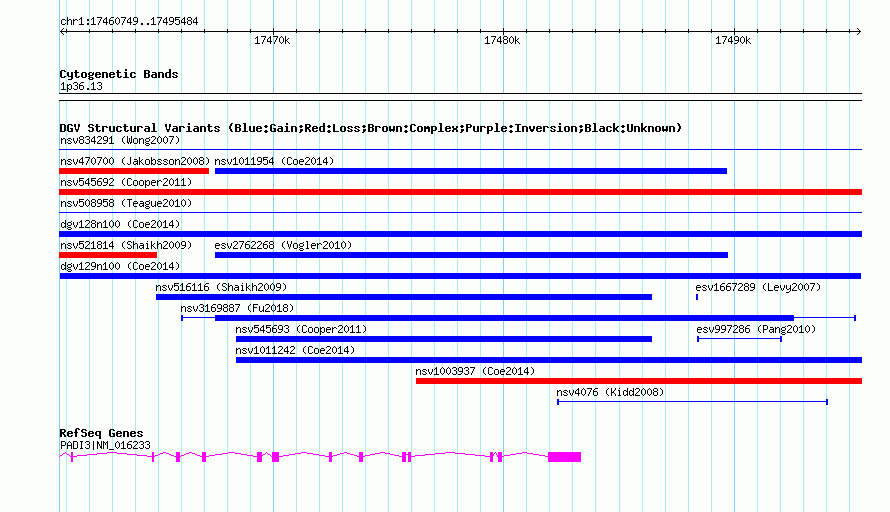Open the nsv1011954 (Coe2014) label

(274, 161)
